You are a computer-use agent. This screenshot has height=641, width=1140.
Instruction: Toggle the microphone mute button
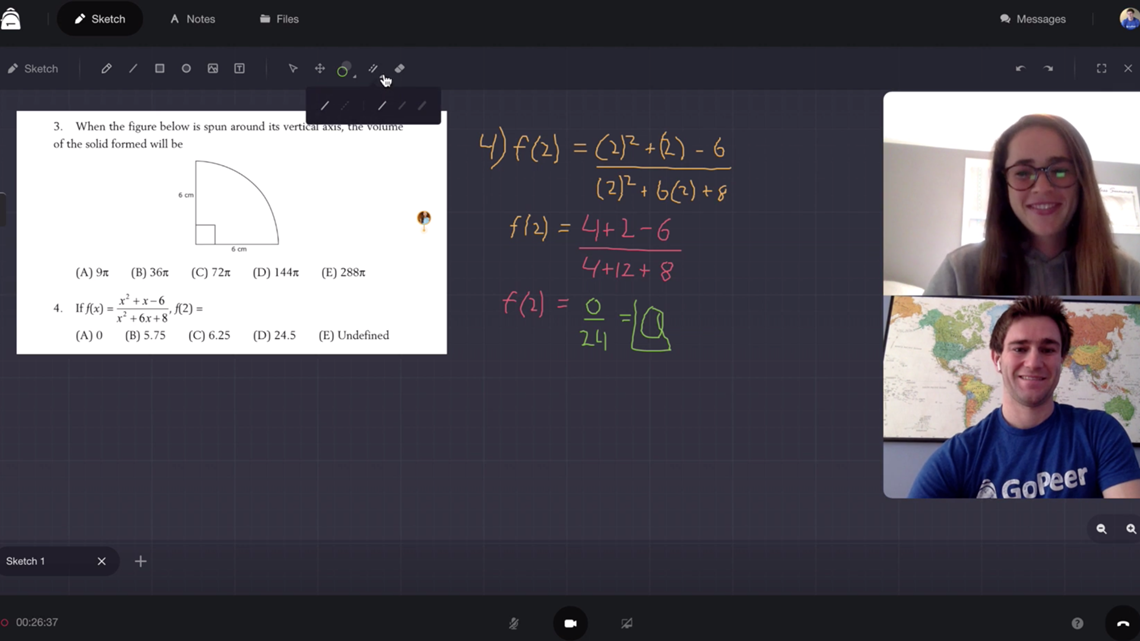(x=514, y=623)
